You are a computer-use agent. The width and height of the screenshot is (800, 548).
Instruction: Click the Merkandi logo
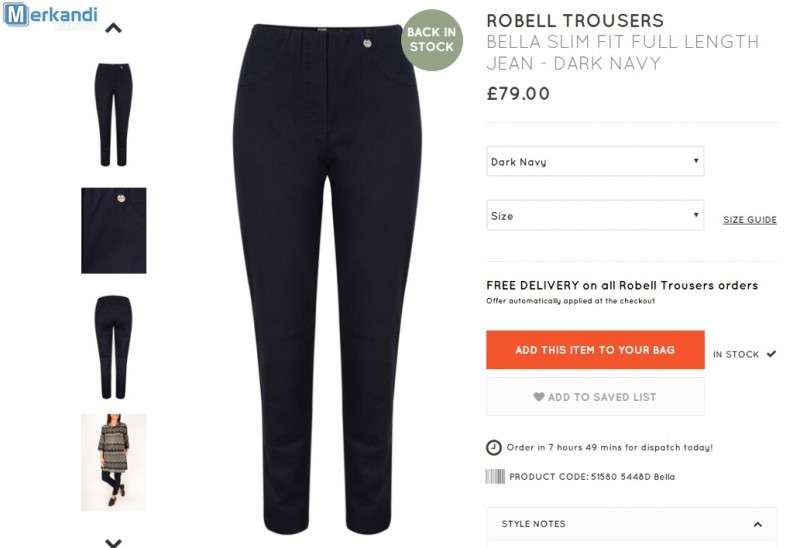click(x=51, y=15)
